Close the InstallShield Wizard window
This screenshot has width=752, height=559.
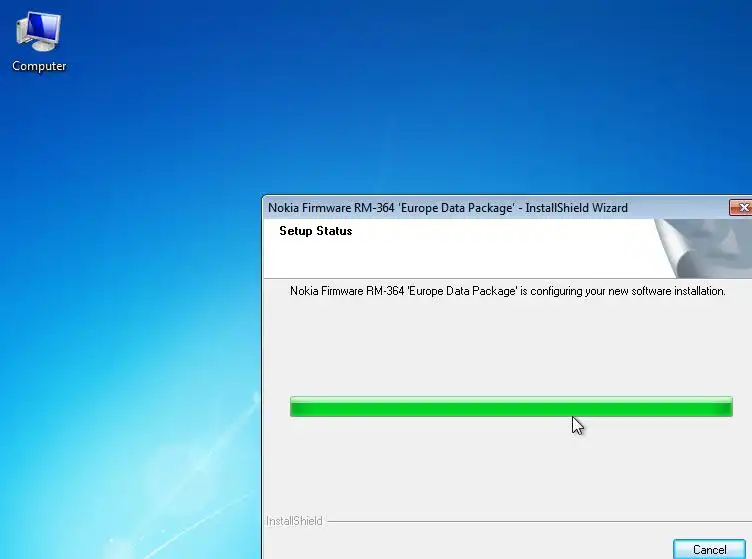click(x=741, y=208)
